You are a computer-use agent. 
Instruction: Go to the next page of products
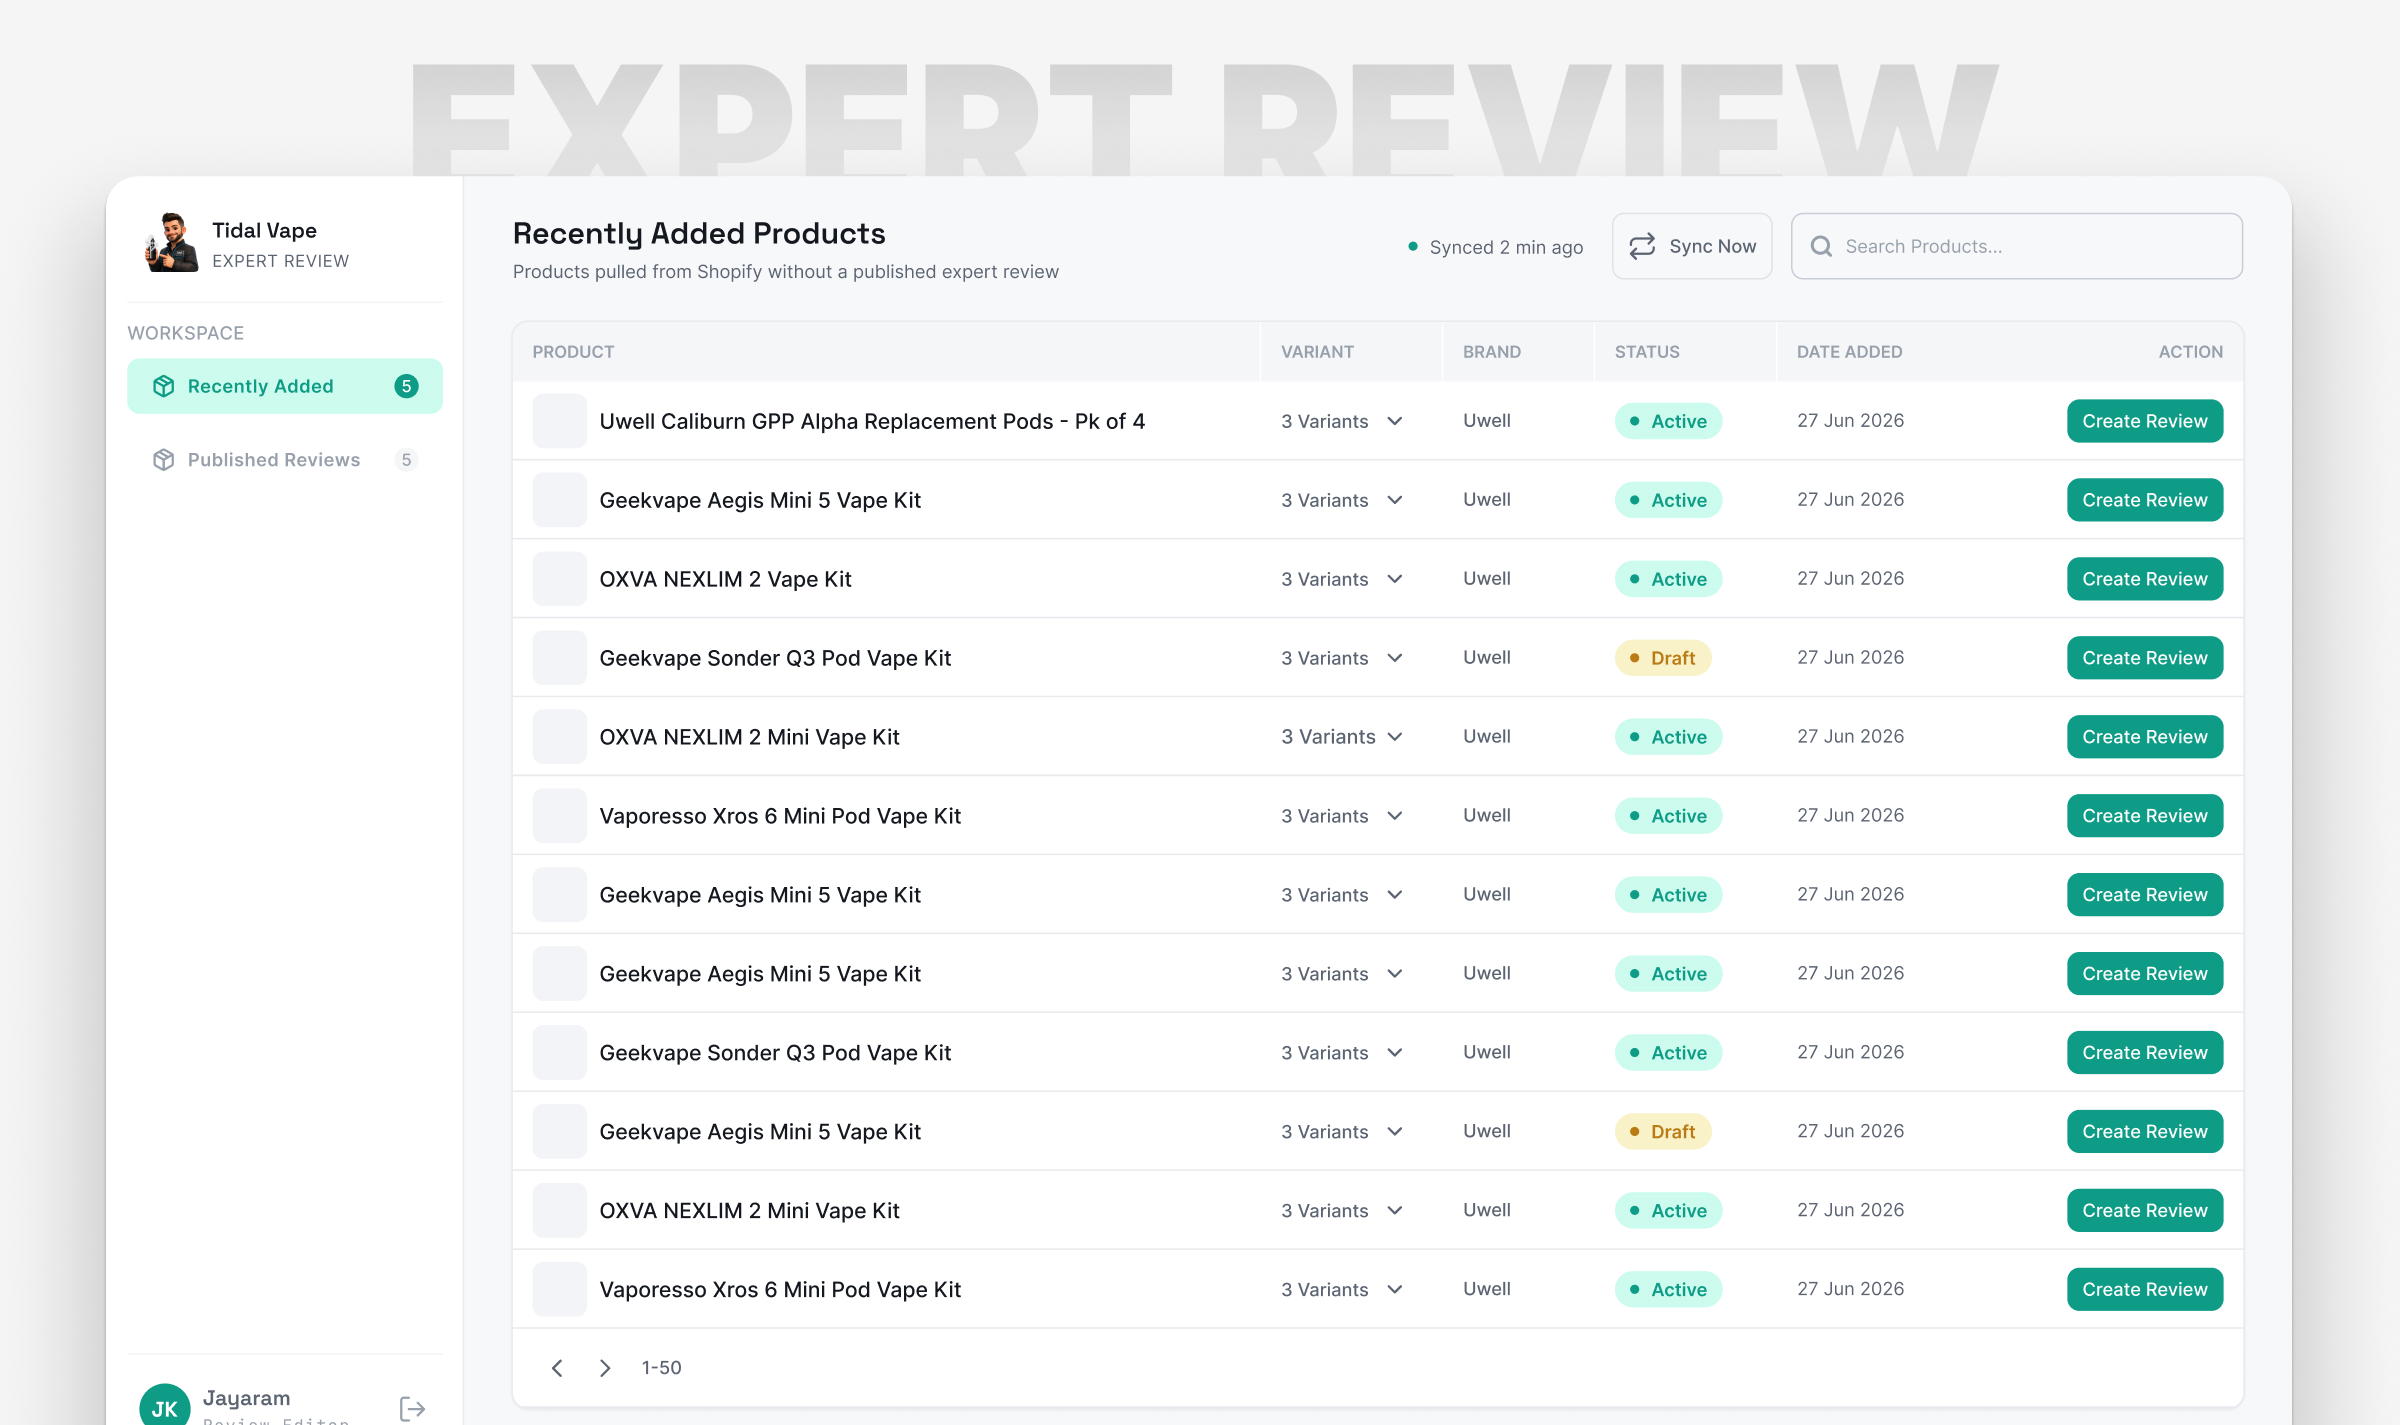605,1367
